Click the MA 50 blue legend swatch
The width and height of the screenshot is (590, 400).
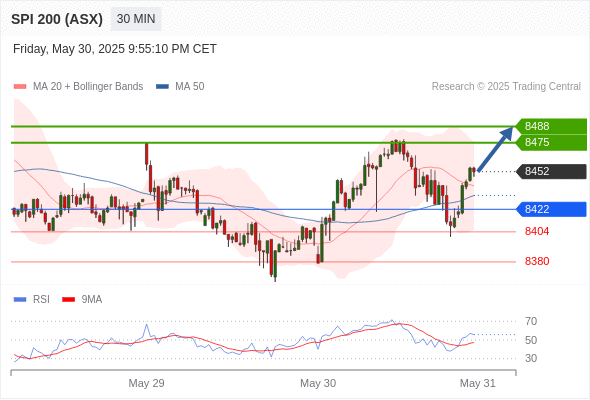click(162, 87)
